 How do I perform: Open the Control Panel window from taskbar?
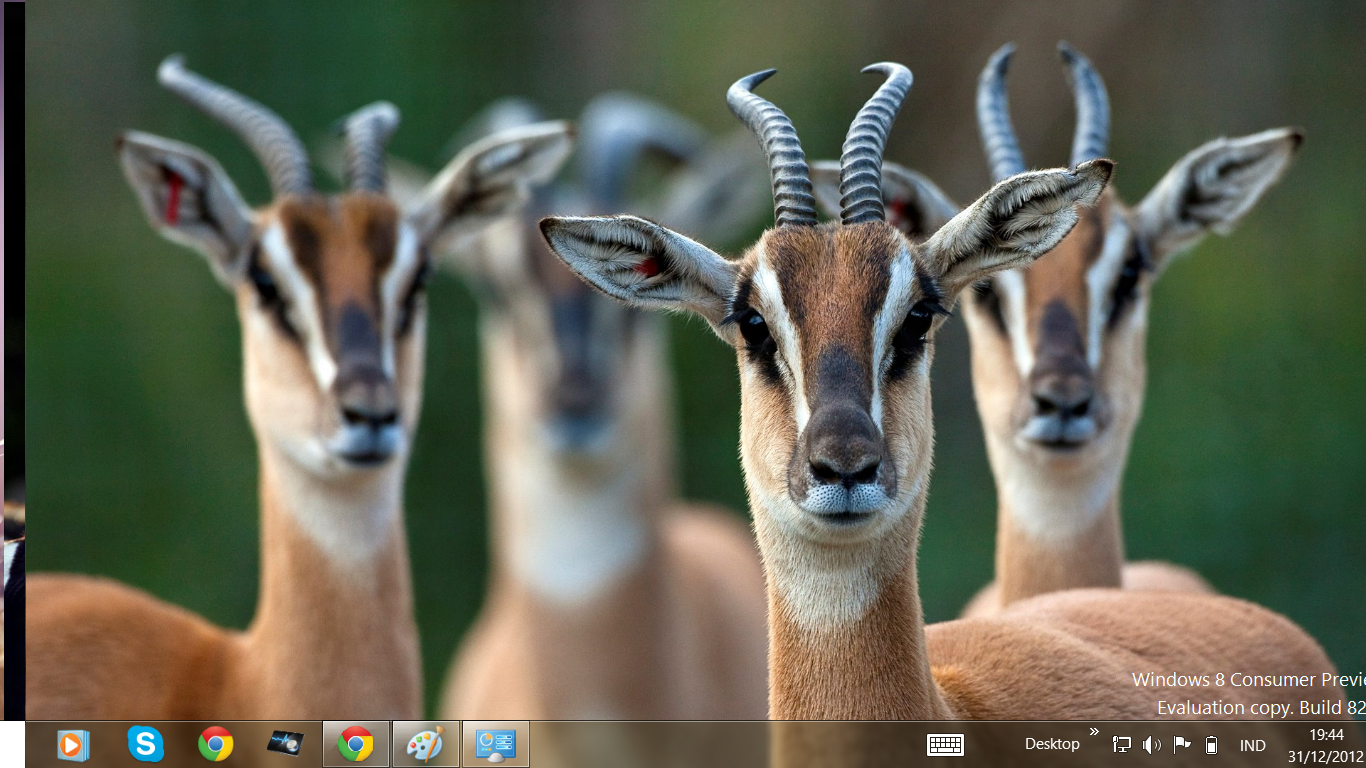495,744
